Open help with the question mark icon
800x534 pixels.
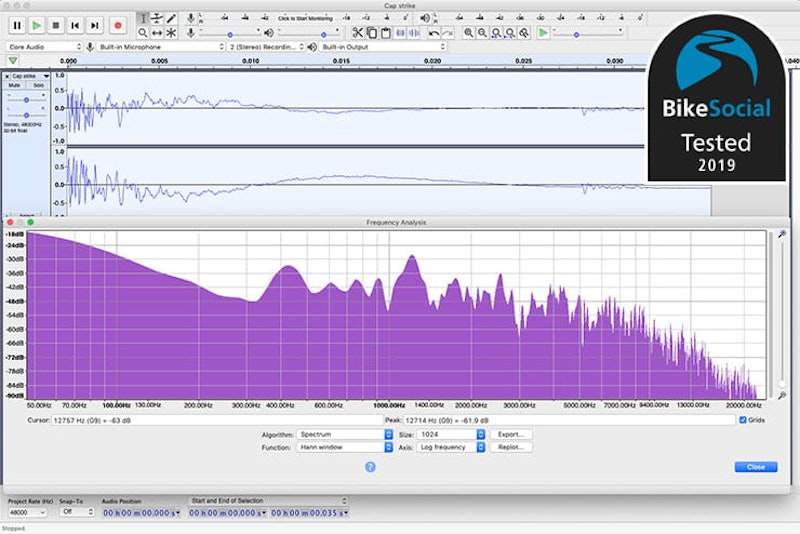coord(370,467)
